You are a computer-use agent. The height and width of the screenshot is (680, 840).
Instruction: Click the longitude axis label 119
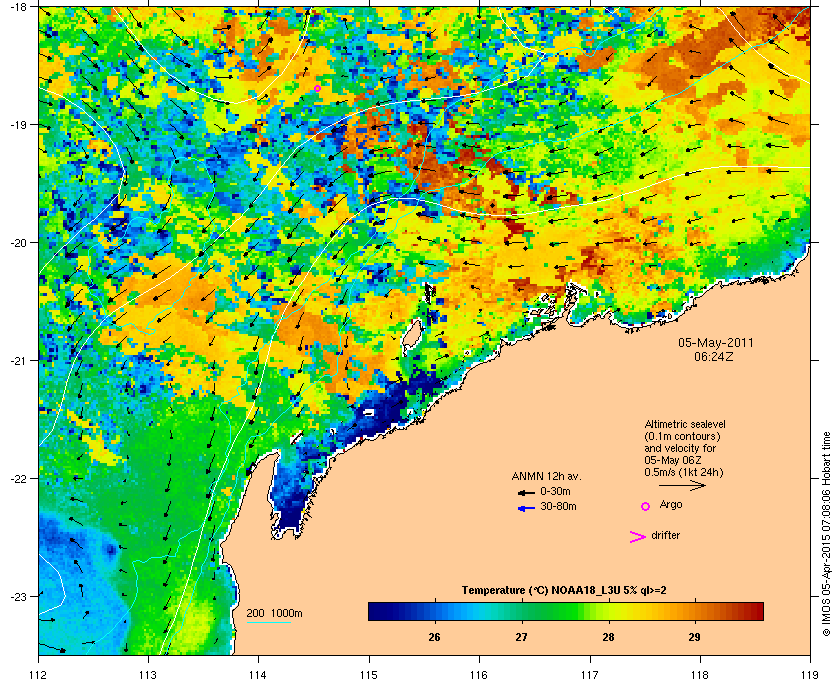click(x=810, y=674)
